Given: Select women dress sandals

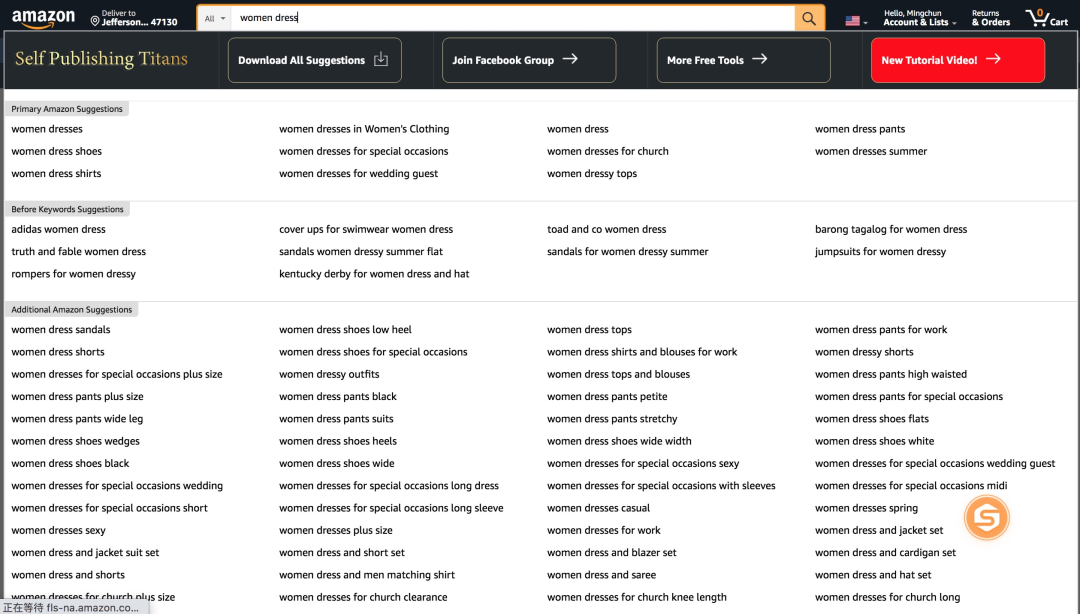Looking at the screenshot, I should [x=61, y=330].
